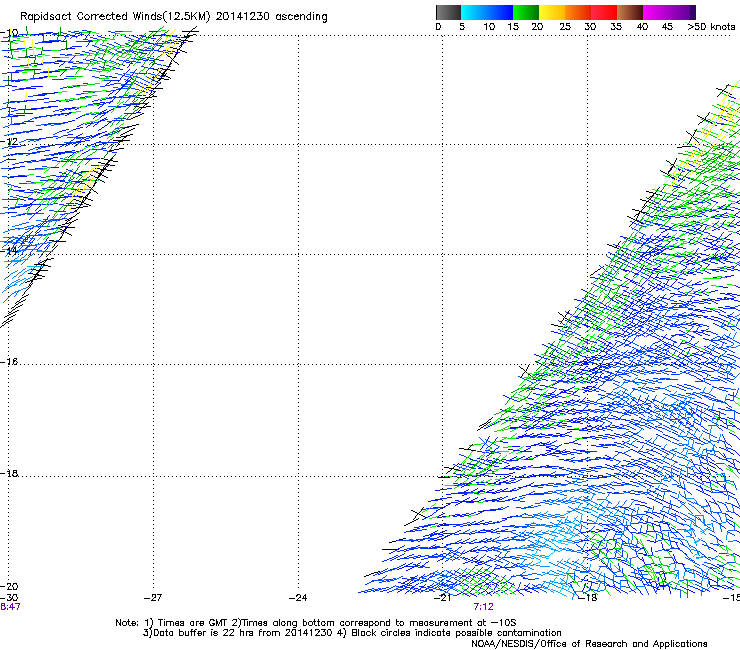Click the -27 longitude axis label
Viewport: 740px width, 650px height.
153,598
